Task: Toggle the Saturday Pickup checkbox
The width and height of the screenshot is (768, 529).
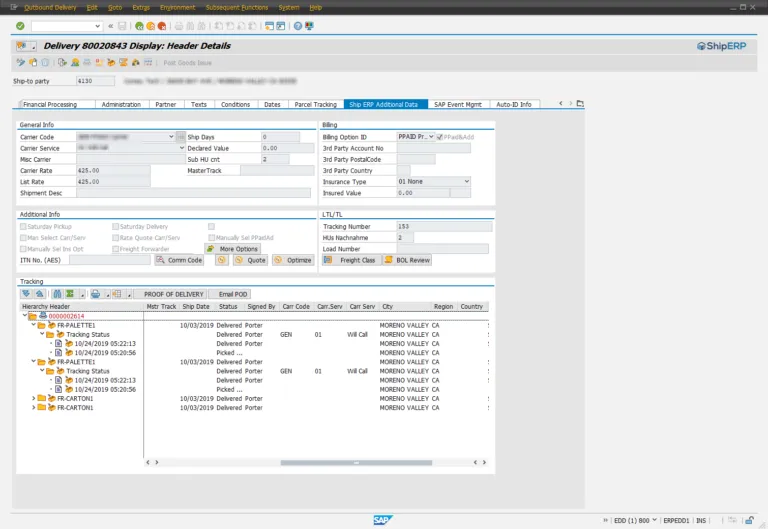Action: coord(23,227)
